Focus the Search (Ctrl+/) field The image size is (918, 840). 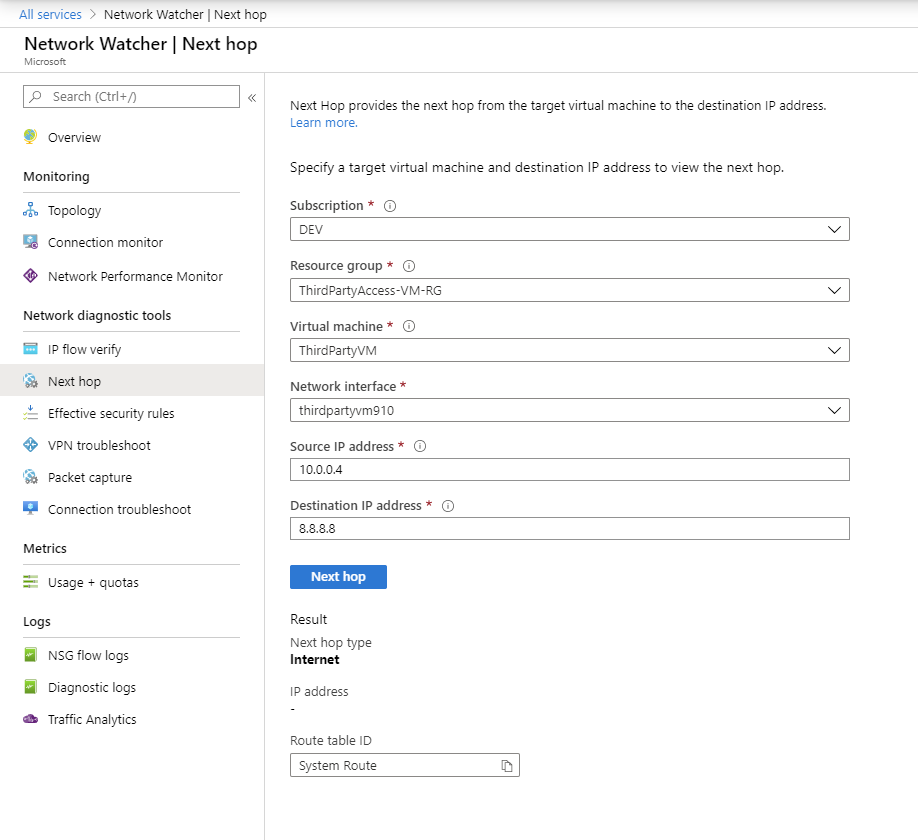[132, 97]
